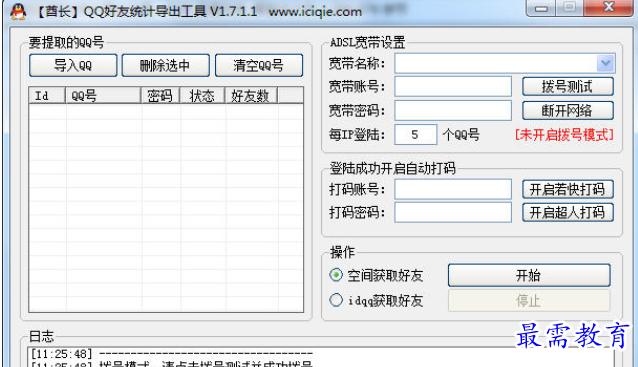This screenshot has width=638, height=367.
Task: Click the 宽带账号 input field
Action: point(453,86)
